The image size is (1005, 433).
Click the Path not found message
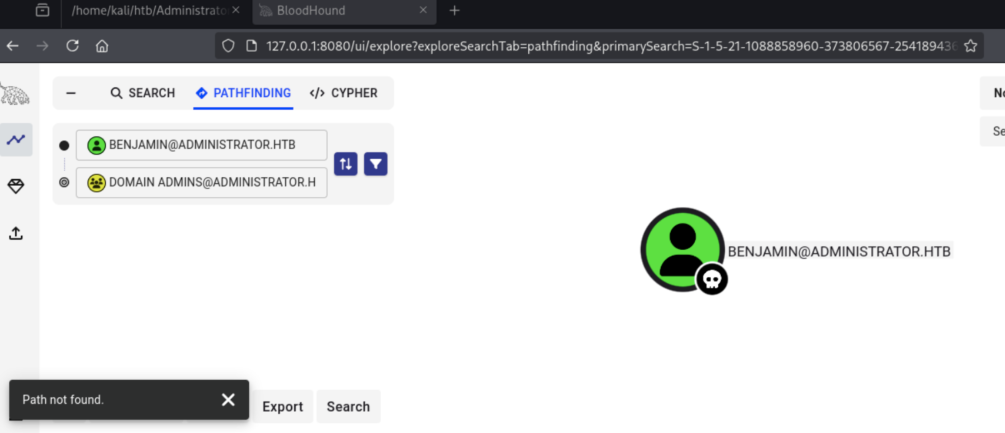(63, 400)
